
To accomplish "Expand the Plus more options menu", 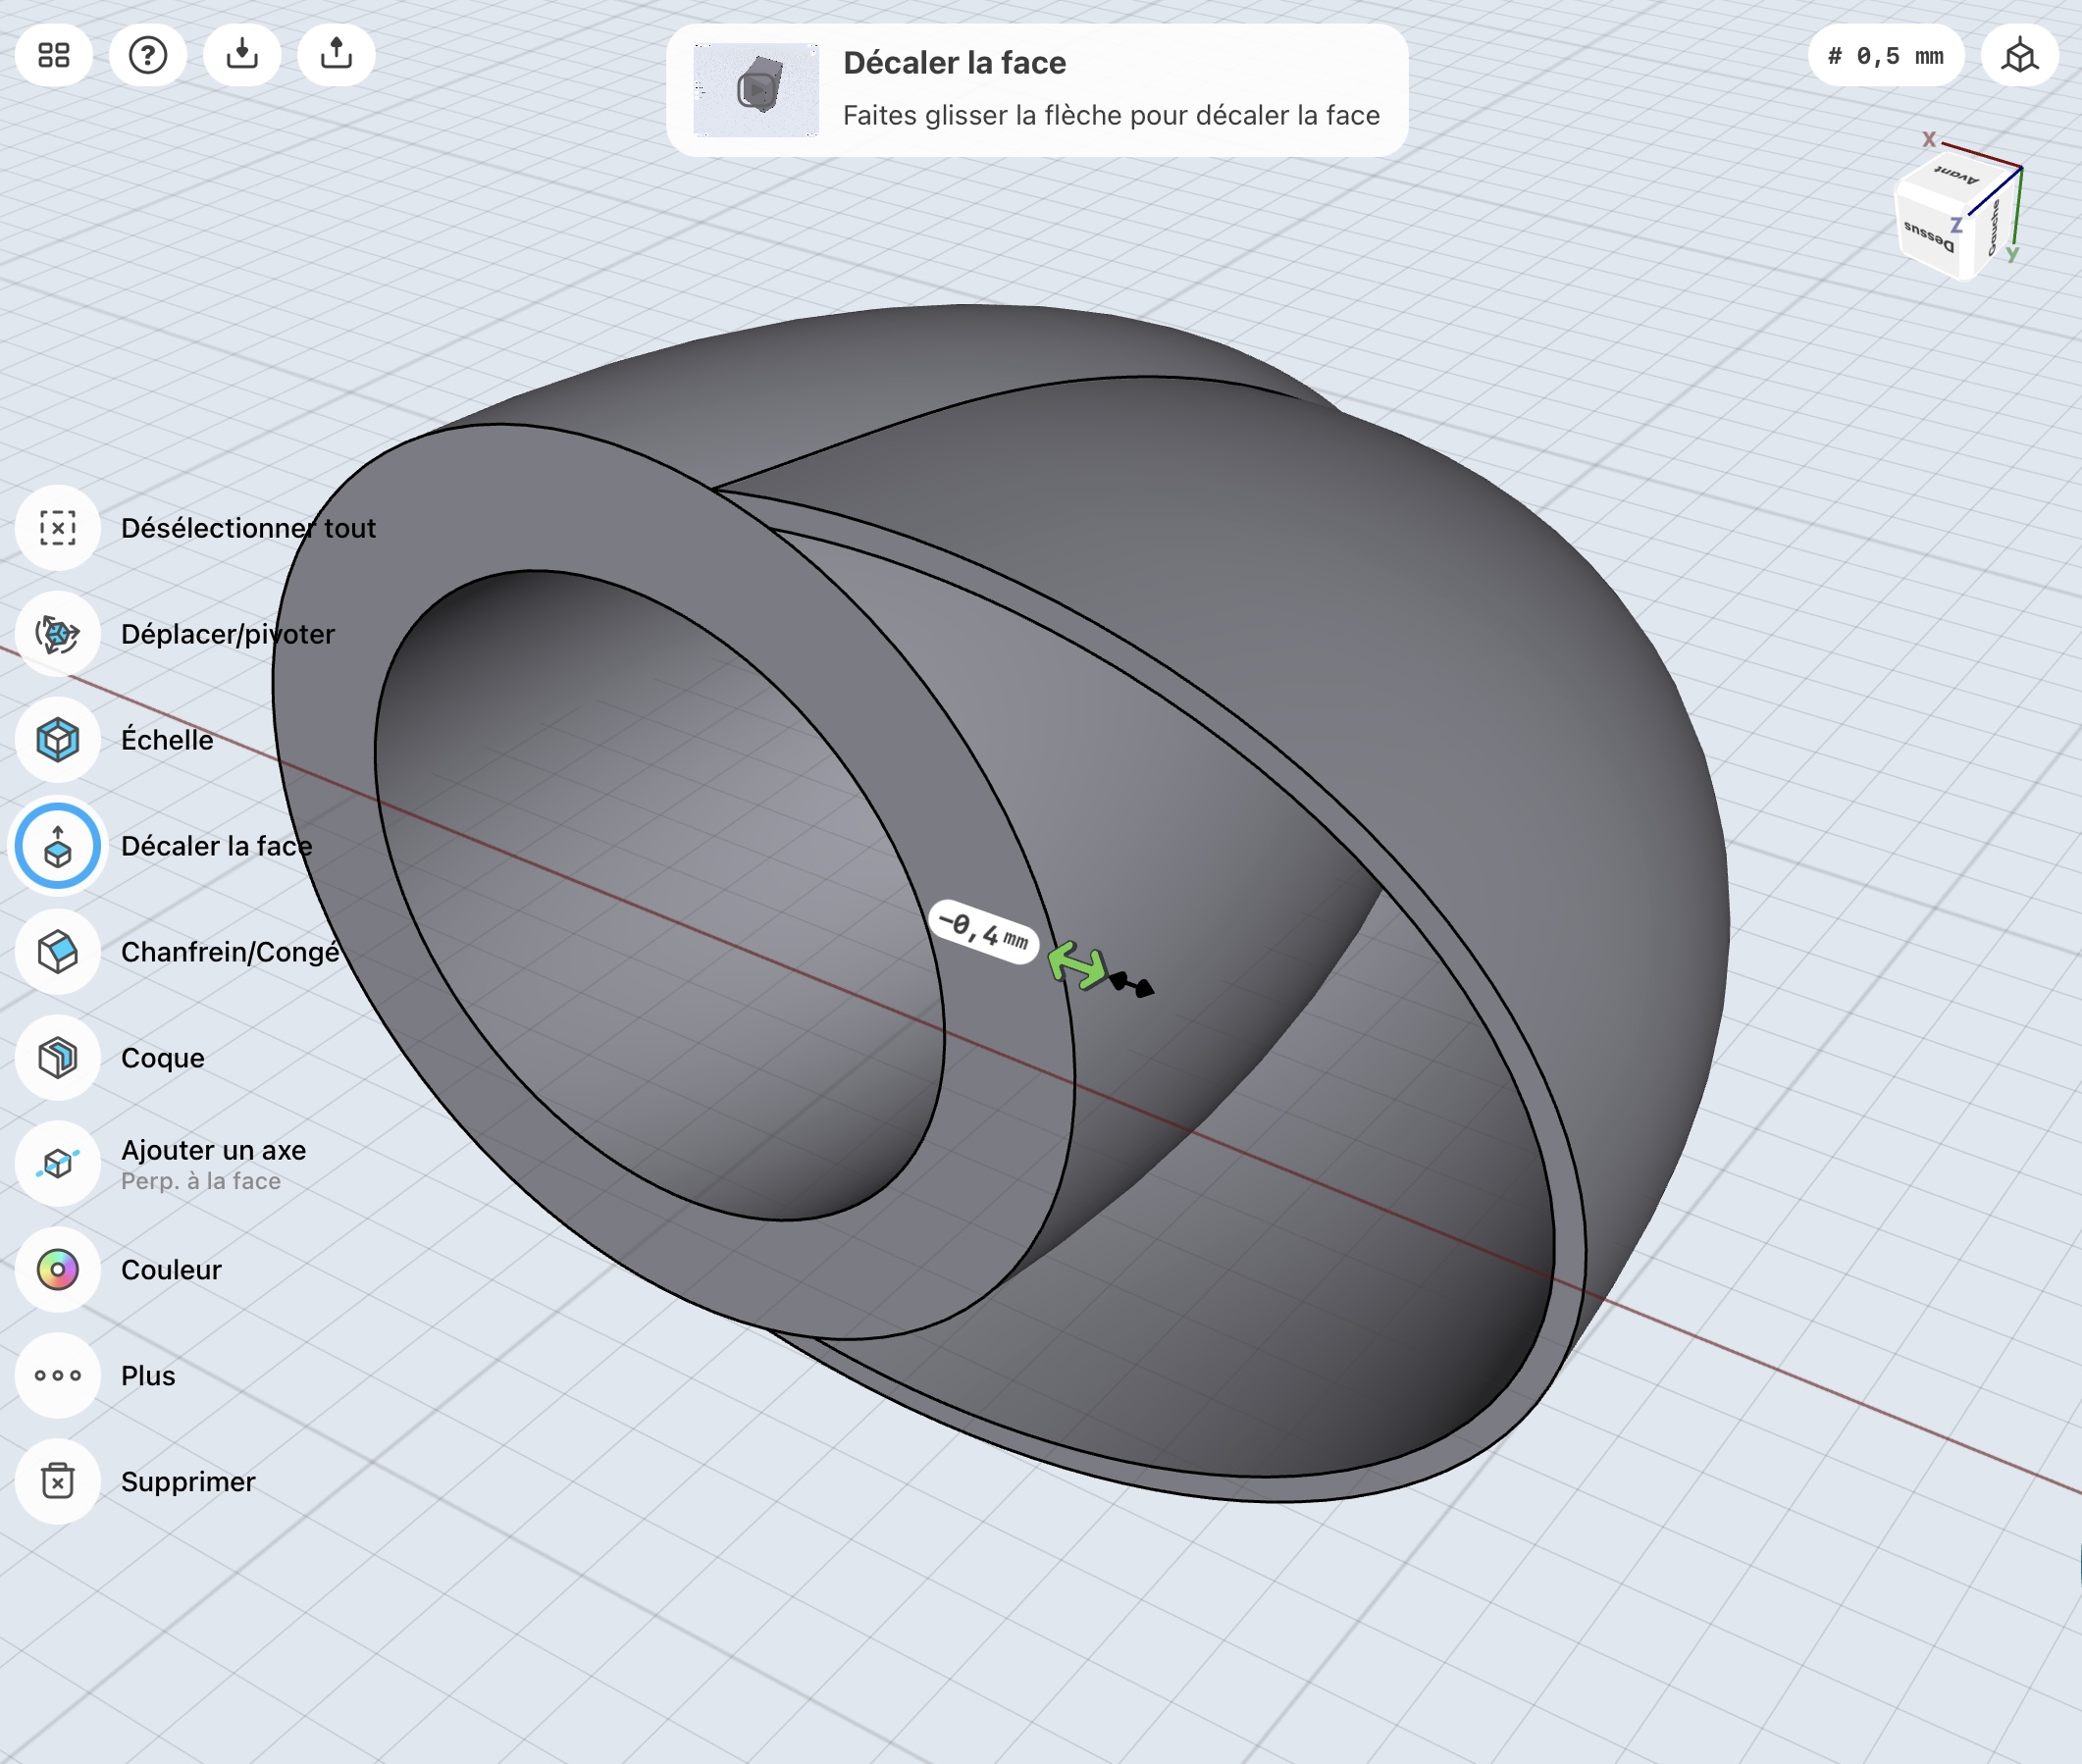I will pos(58,1376).
